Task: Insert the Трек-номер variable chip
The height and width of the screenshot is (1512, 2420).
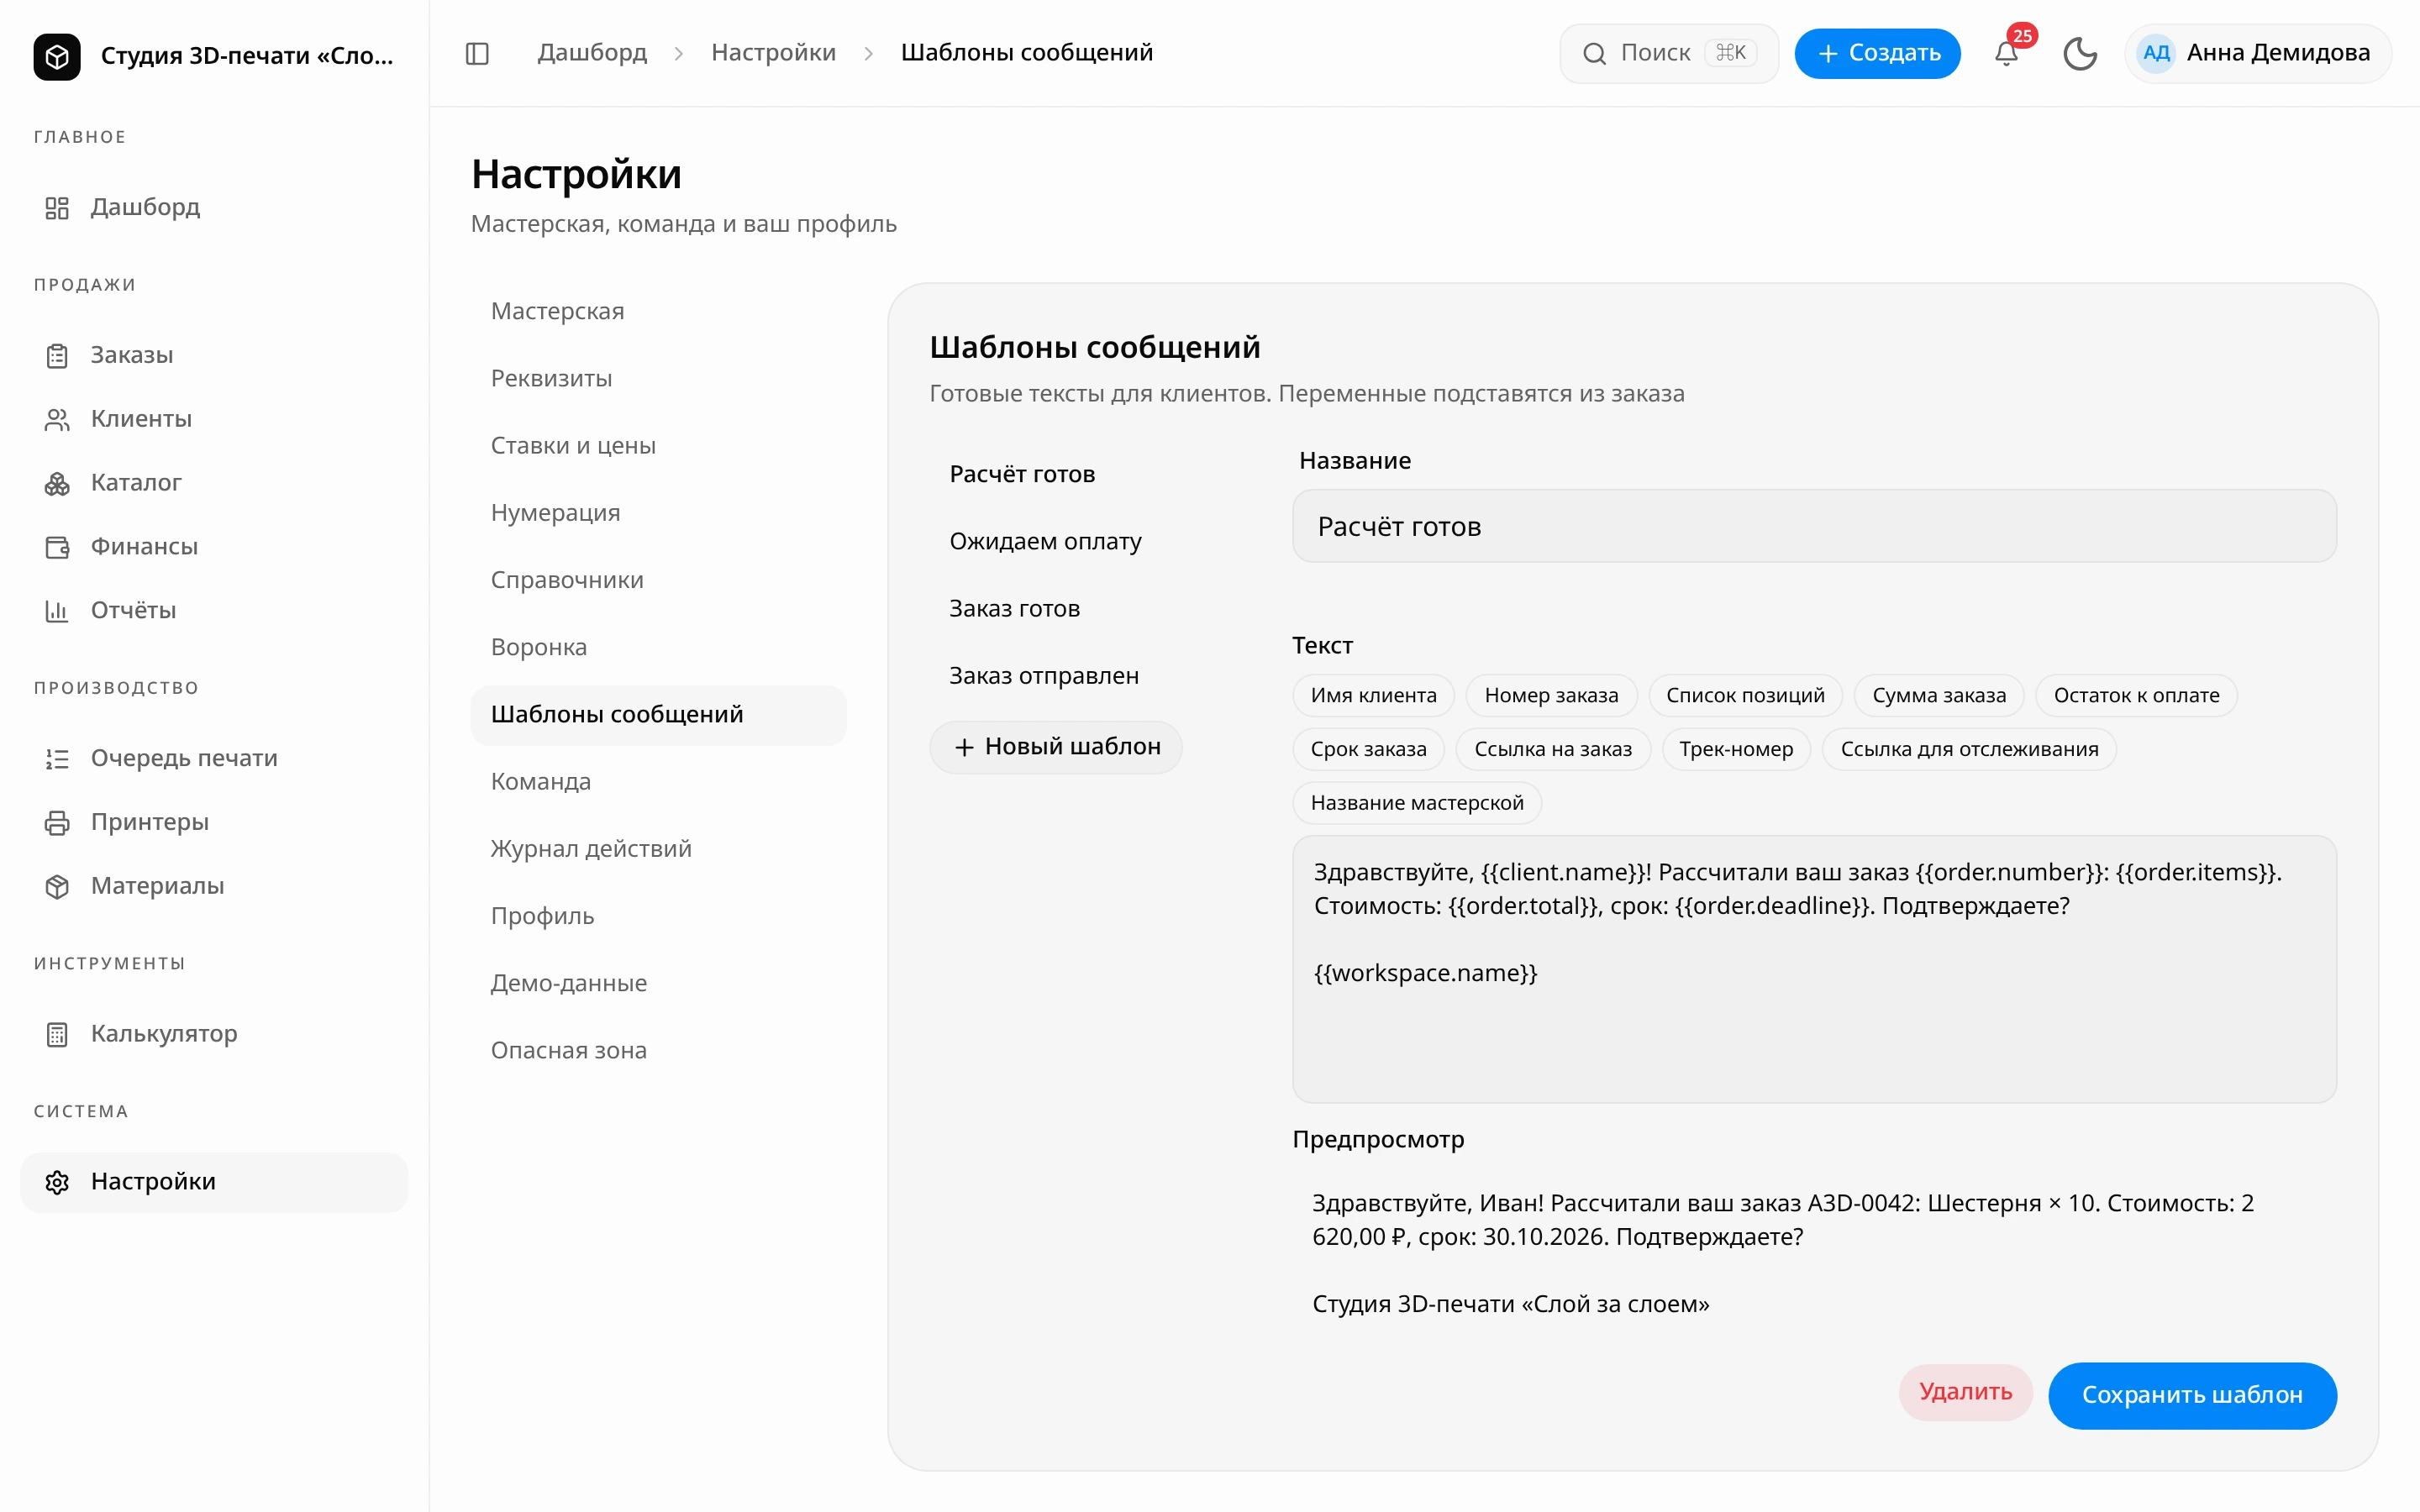Action: click(1736, 749)
